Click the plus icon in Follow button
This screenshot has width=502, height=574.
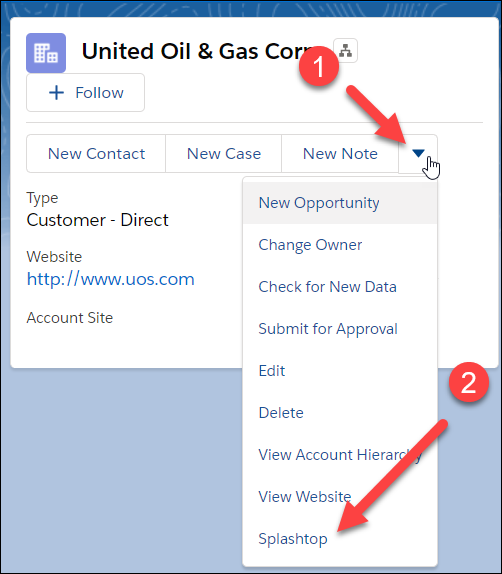[x=56, y=93]
